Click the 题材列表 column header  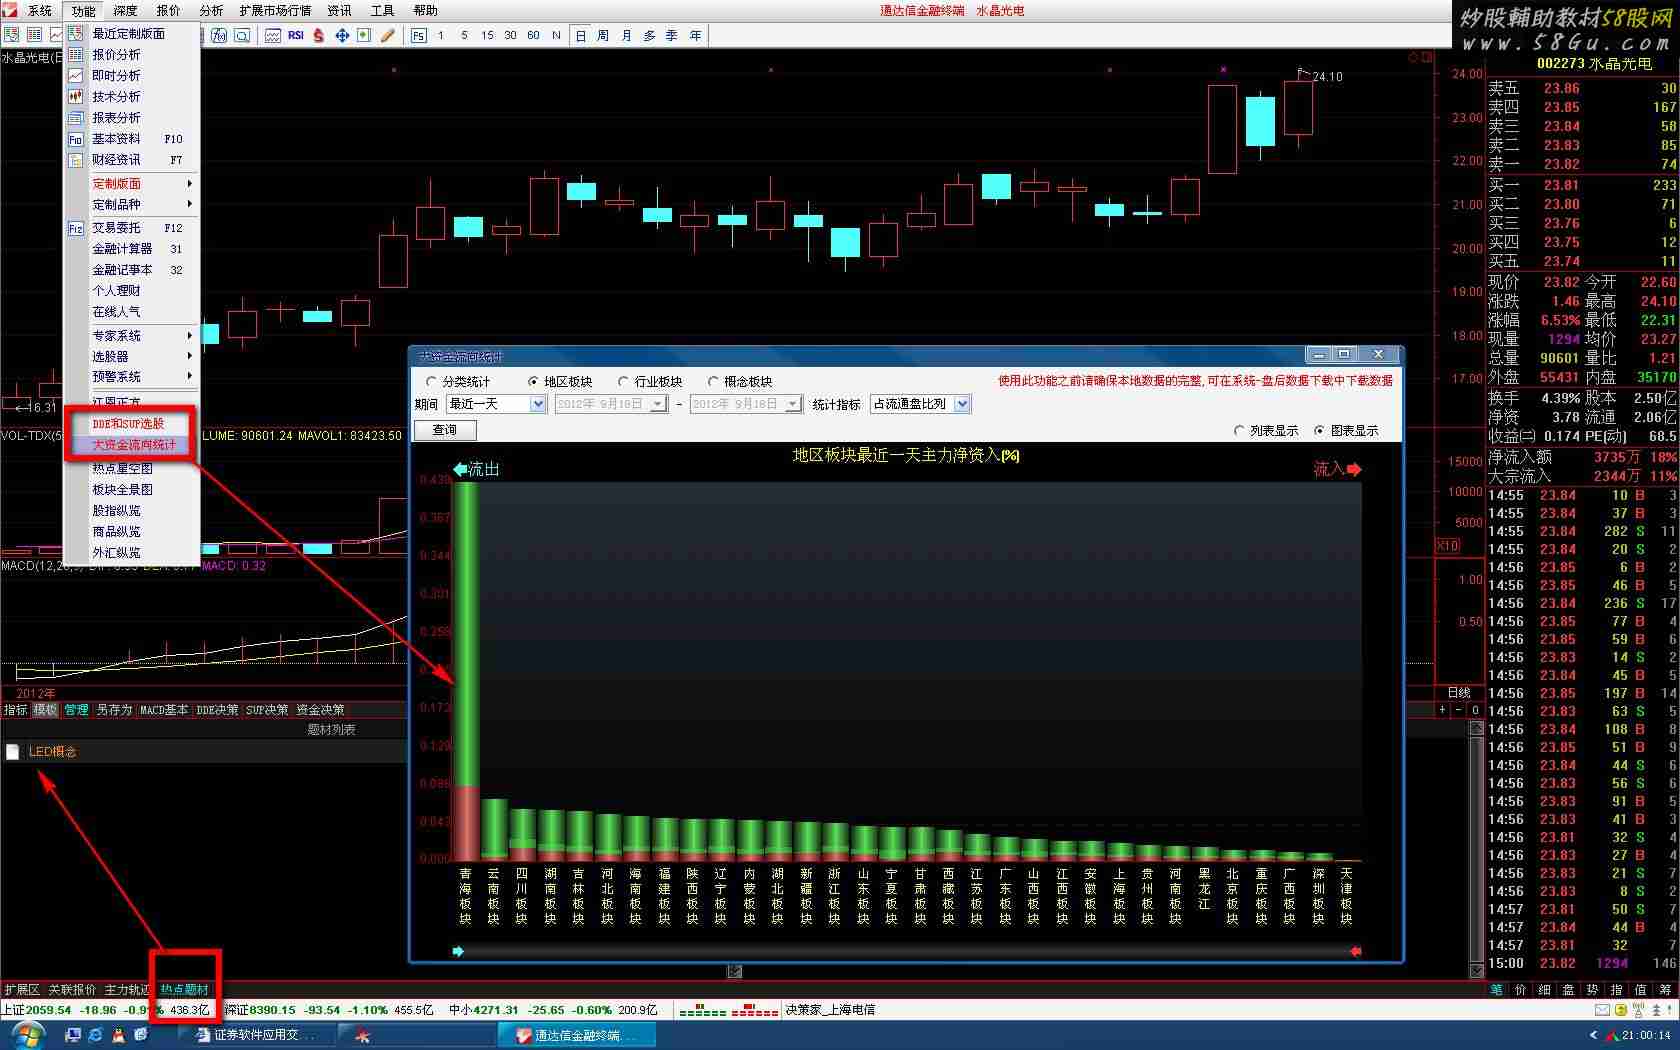coord(331,730)
